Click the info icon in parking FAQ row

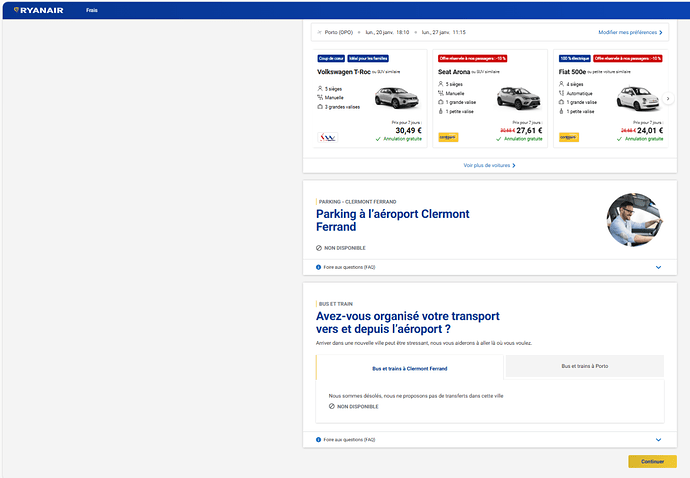tap(319, 267)
